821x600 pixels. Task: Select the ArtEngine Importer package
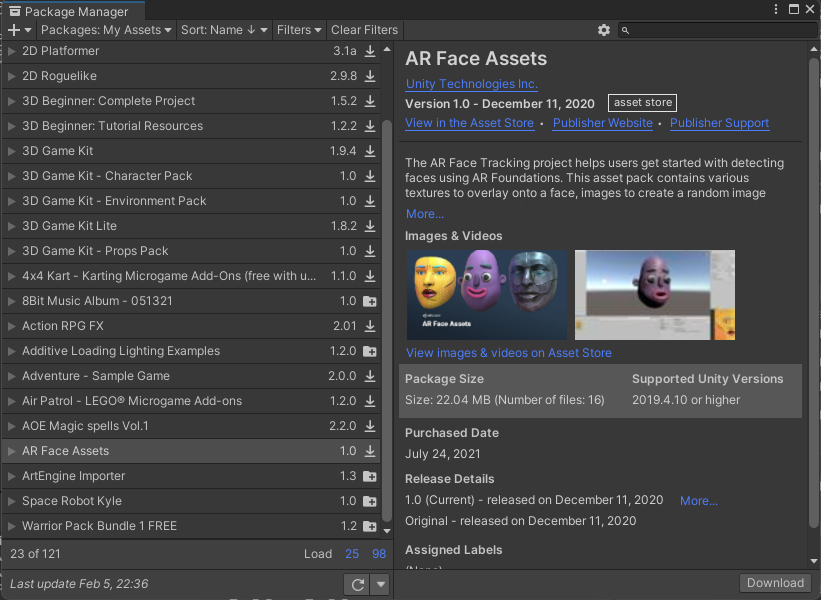(191, 476)
